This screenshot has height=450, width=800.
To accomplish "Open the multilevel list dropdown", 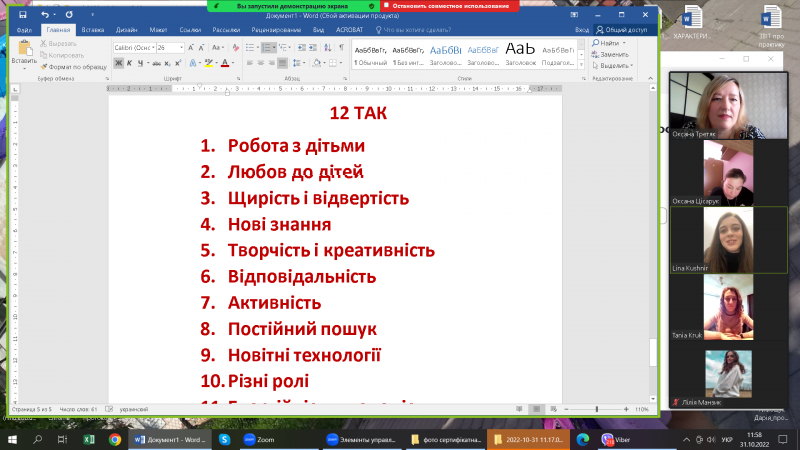I will click(x=284, y=47).
